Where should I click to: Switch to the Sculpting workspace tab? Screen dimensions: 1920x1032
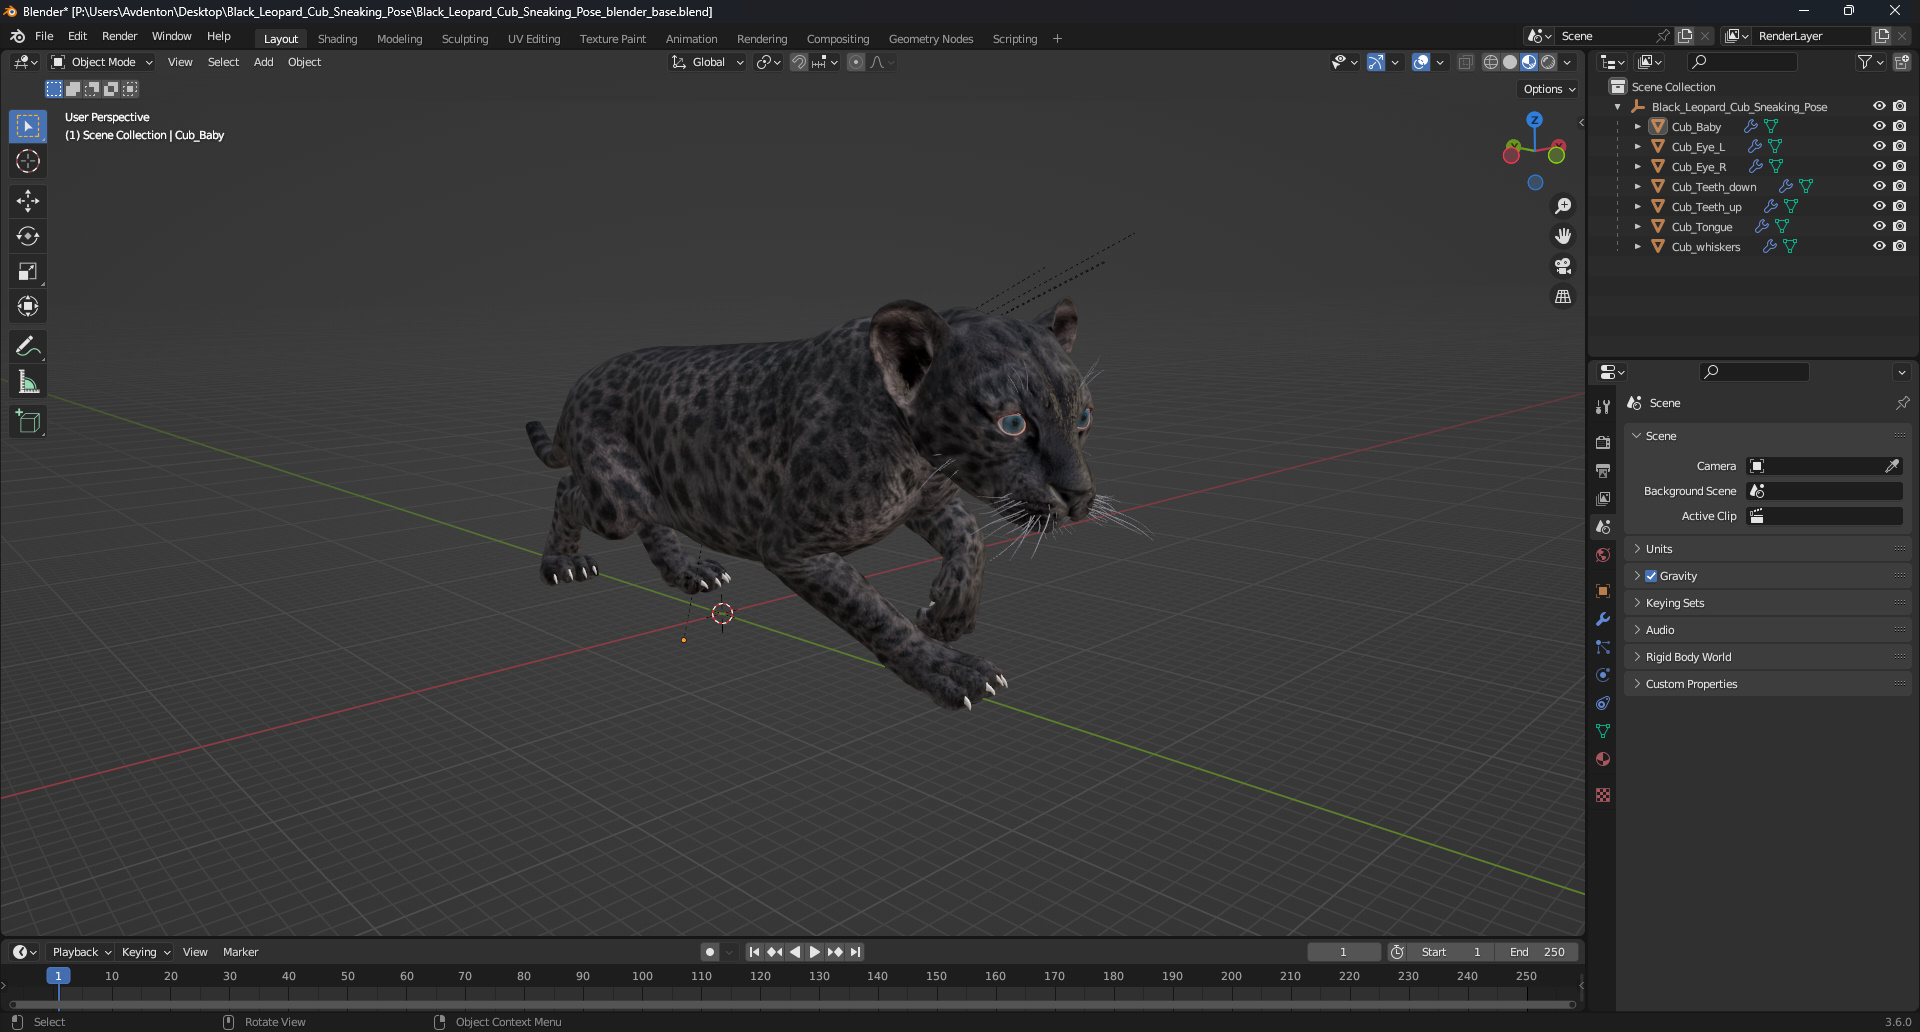(x=465, y=39)
